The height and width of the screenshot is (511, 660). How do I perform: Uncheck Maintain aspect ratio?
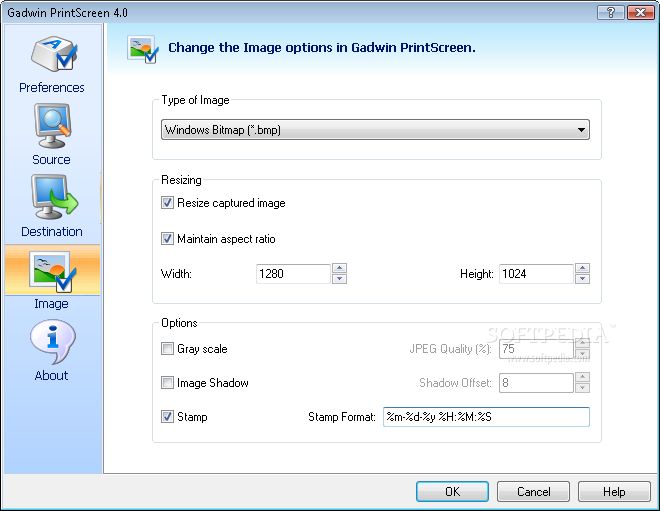pyautogui.click(x=167, y=239)
